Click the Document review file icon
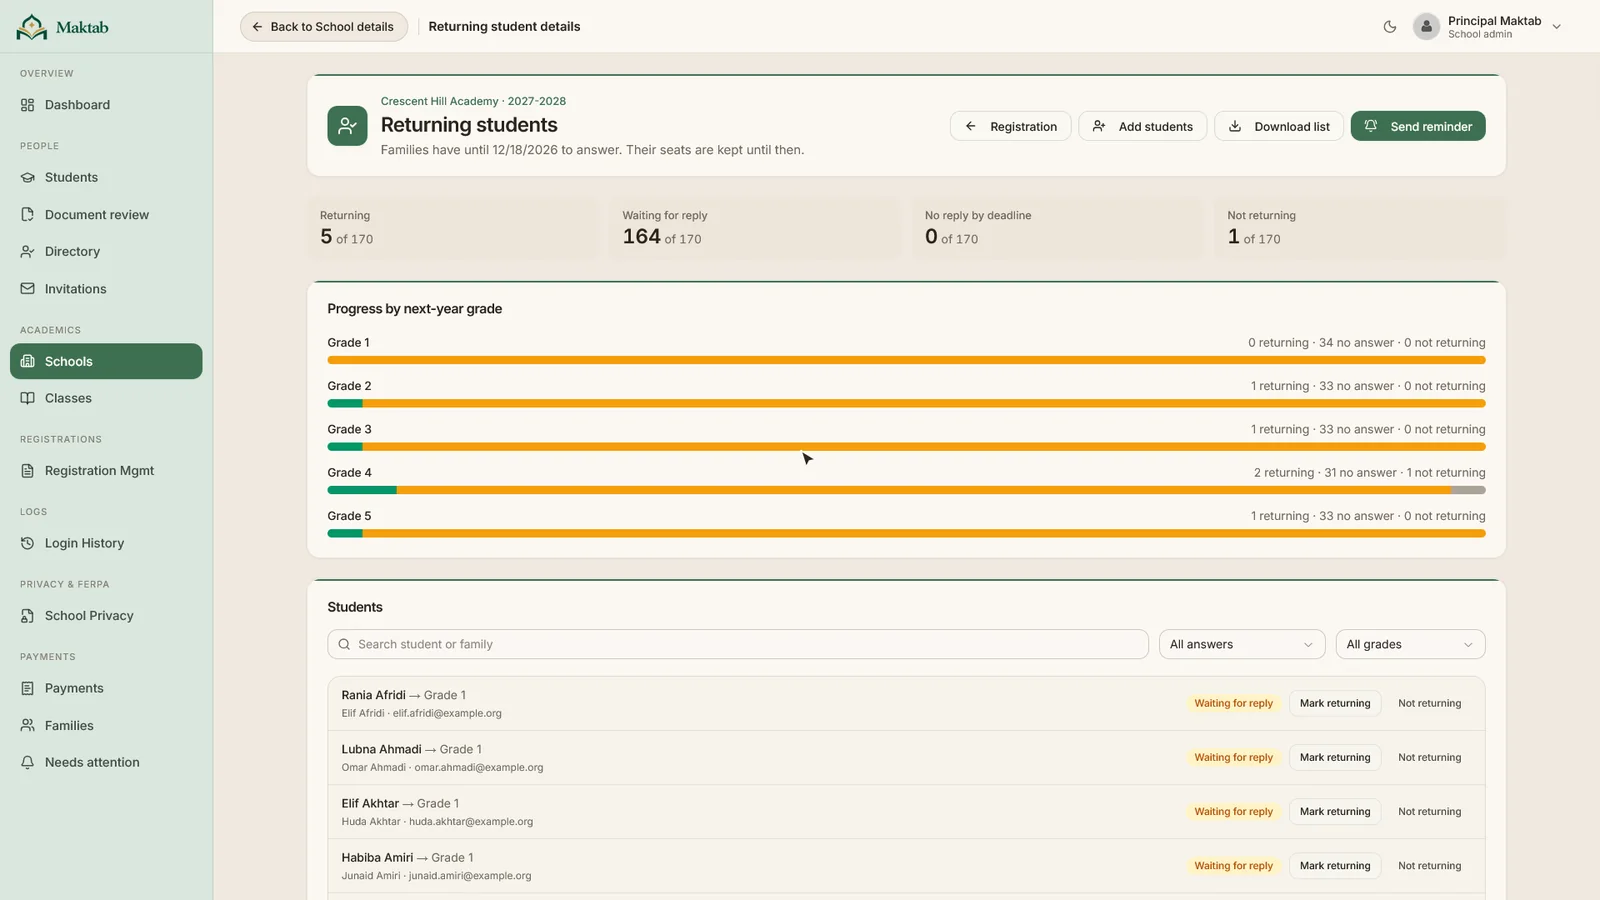The width and height of the screenshot is (1600, 900). point(28,215)
